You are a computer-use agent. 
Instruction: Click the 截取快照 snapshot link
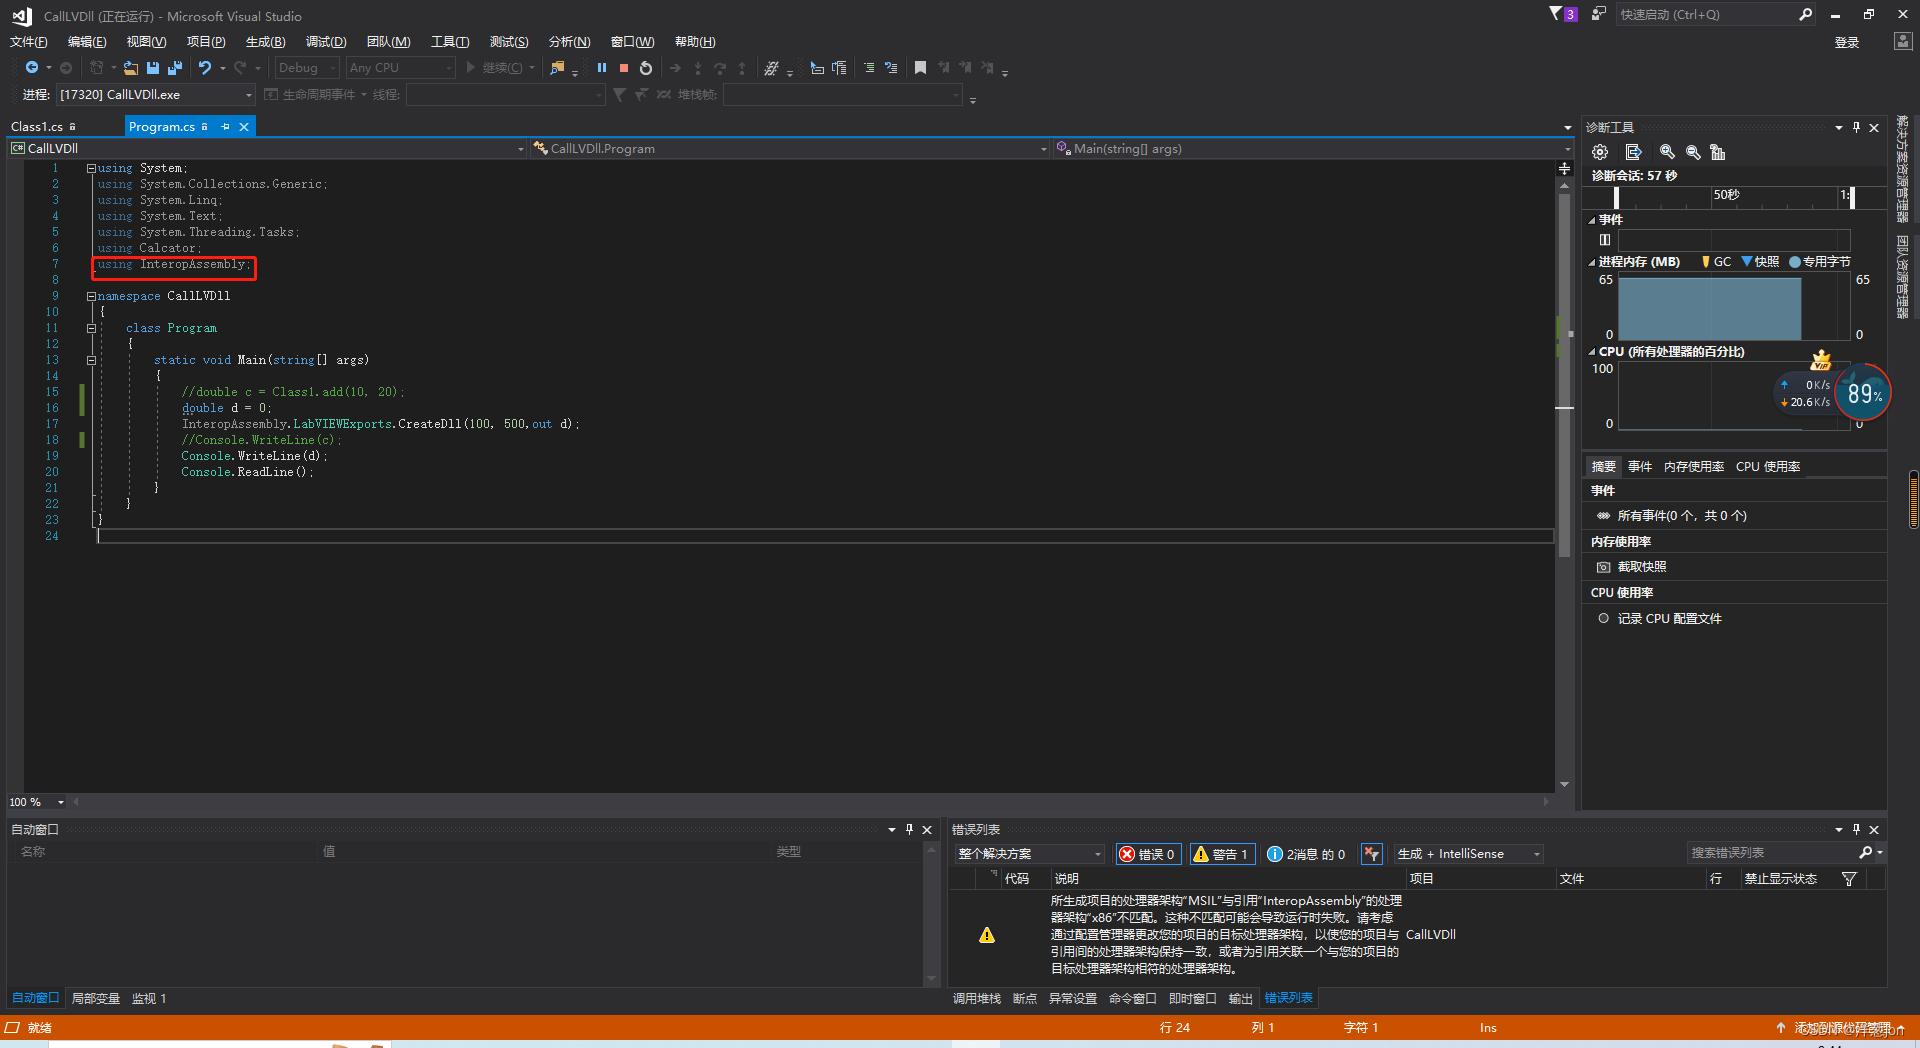click(1642, 567)
